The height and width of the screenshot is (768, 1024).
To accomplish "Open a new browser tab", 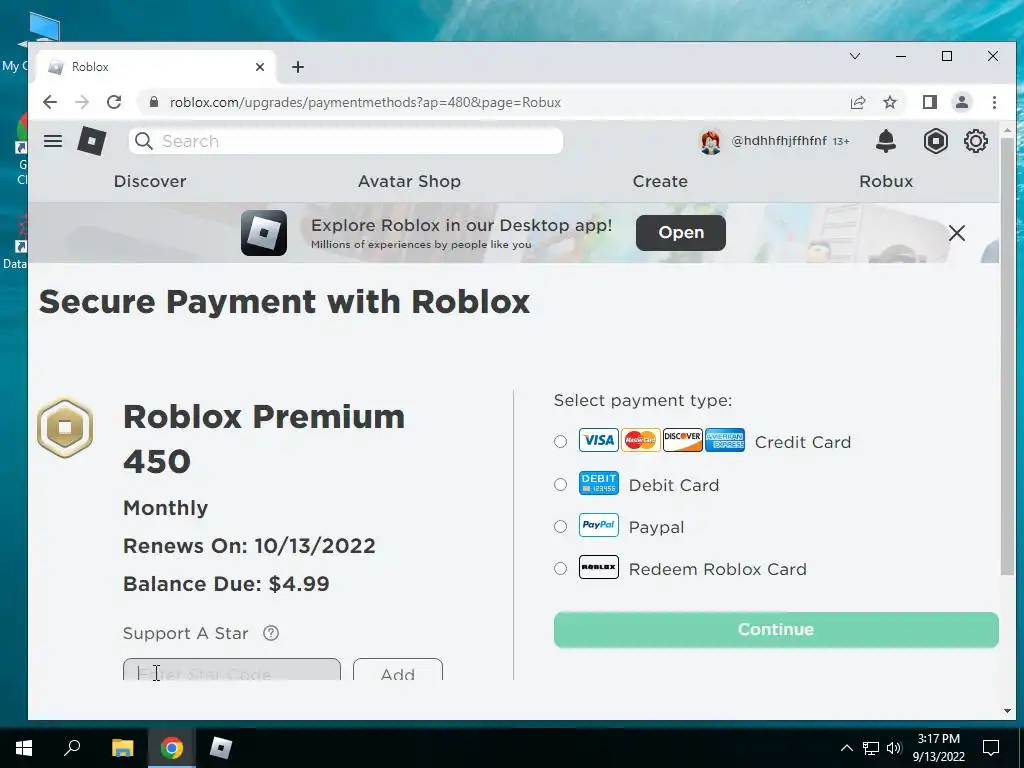I will coord(298,67).
